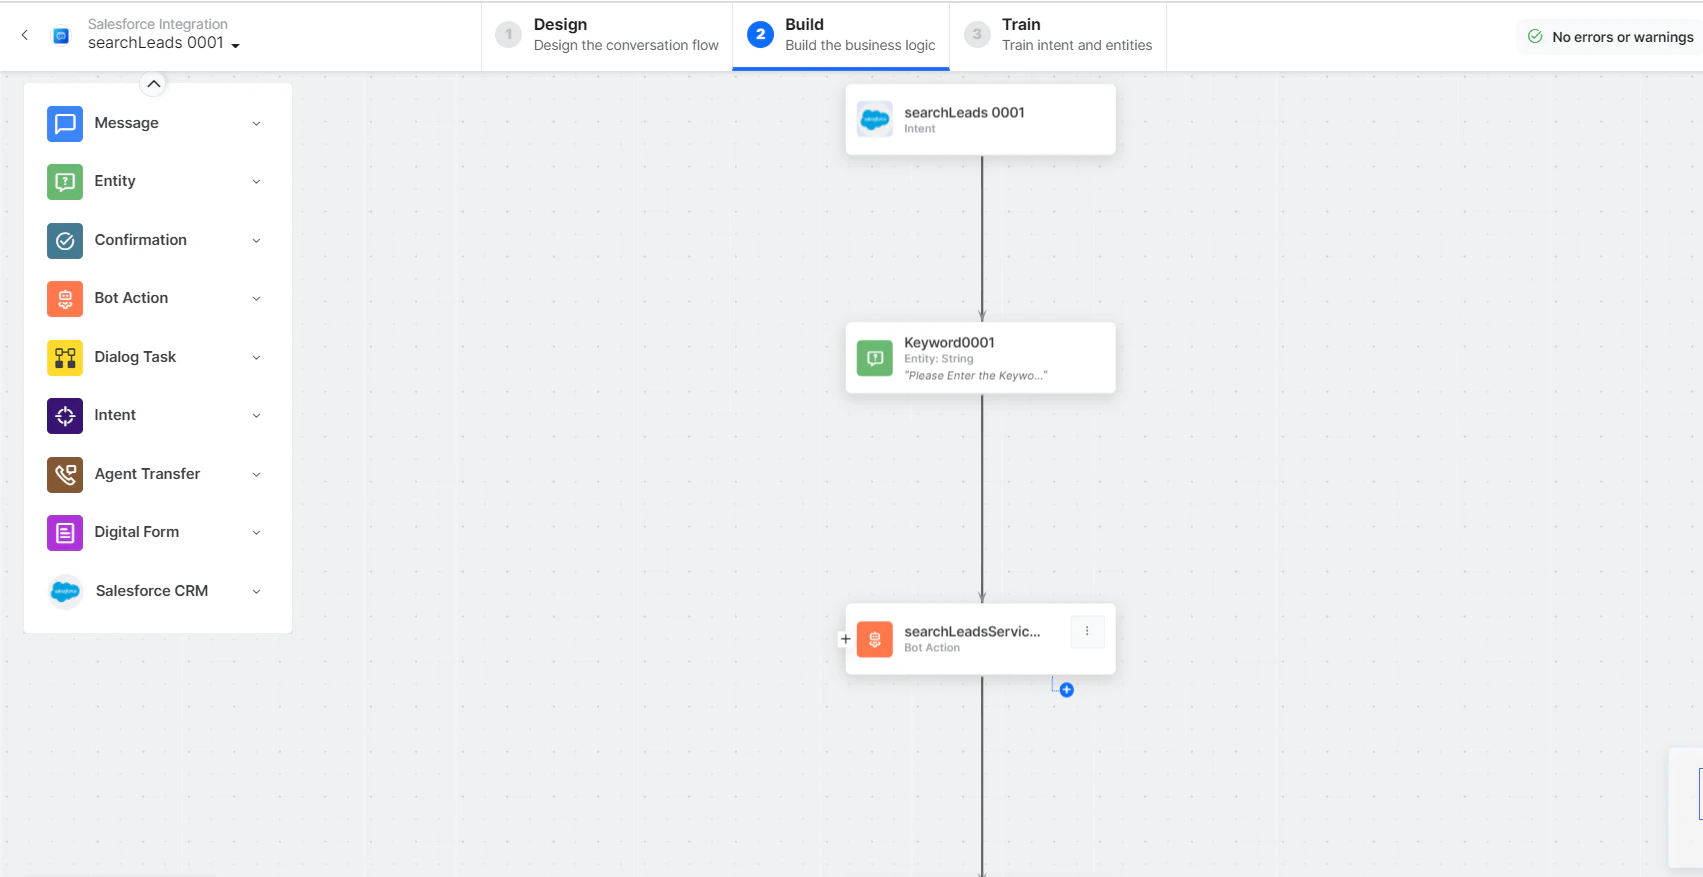Click the orange icon on searchLeadsService node
This screenshot has height=877, width=1703.
point(875,639)
